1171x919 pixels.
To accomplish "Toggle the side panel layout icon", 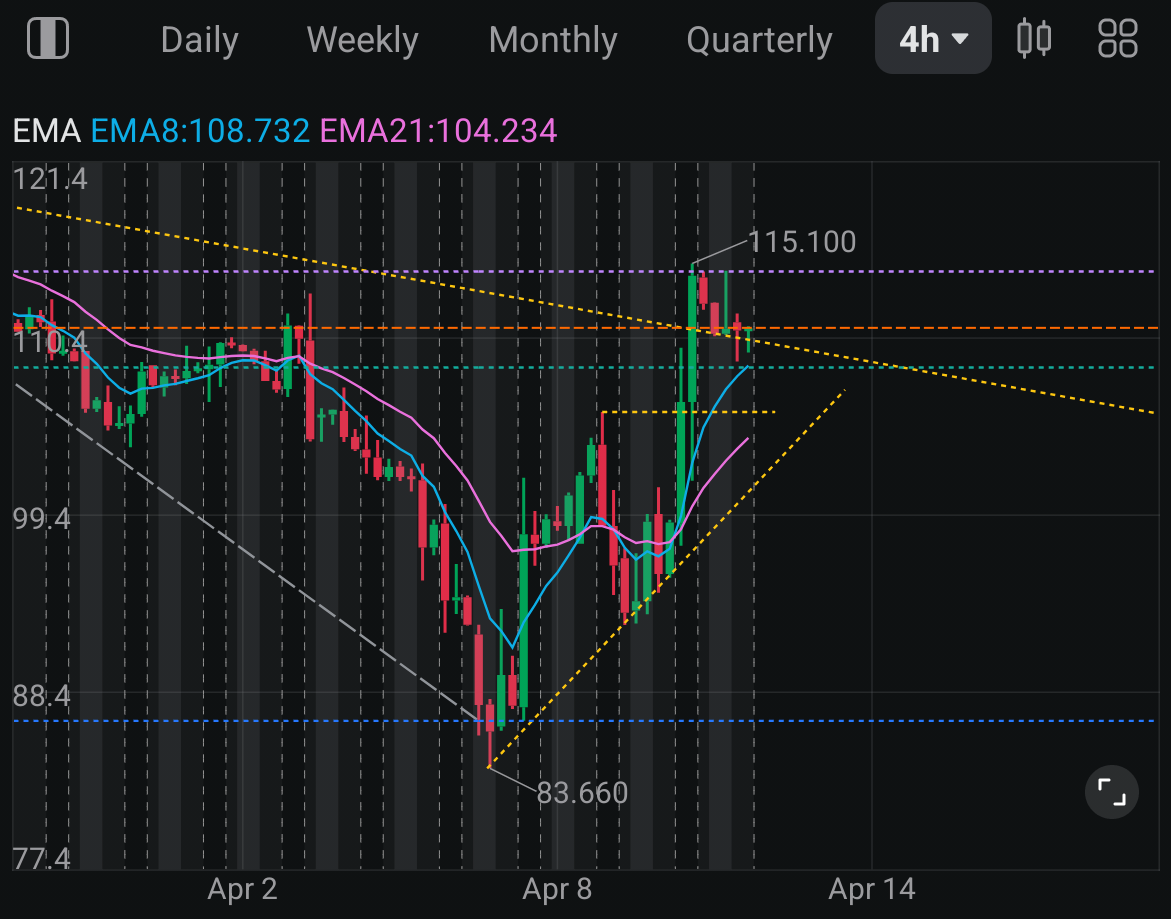I will pyautogui.click(x=48, y=38).
